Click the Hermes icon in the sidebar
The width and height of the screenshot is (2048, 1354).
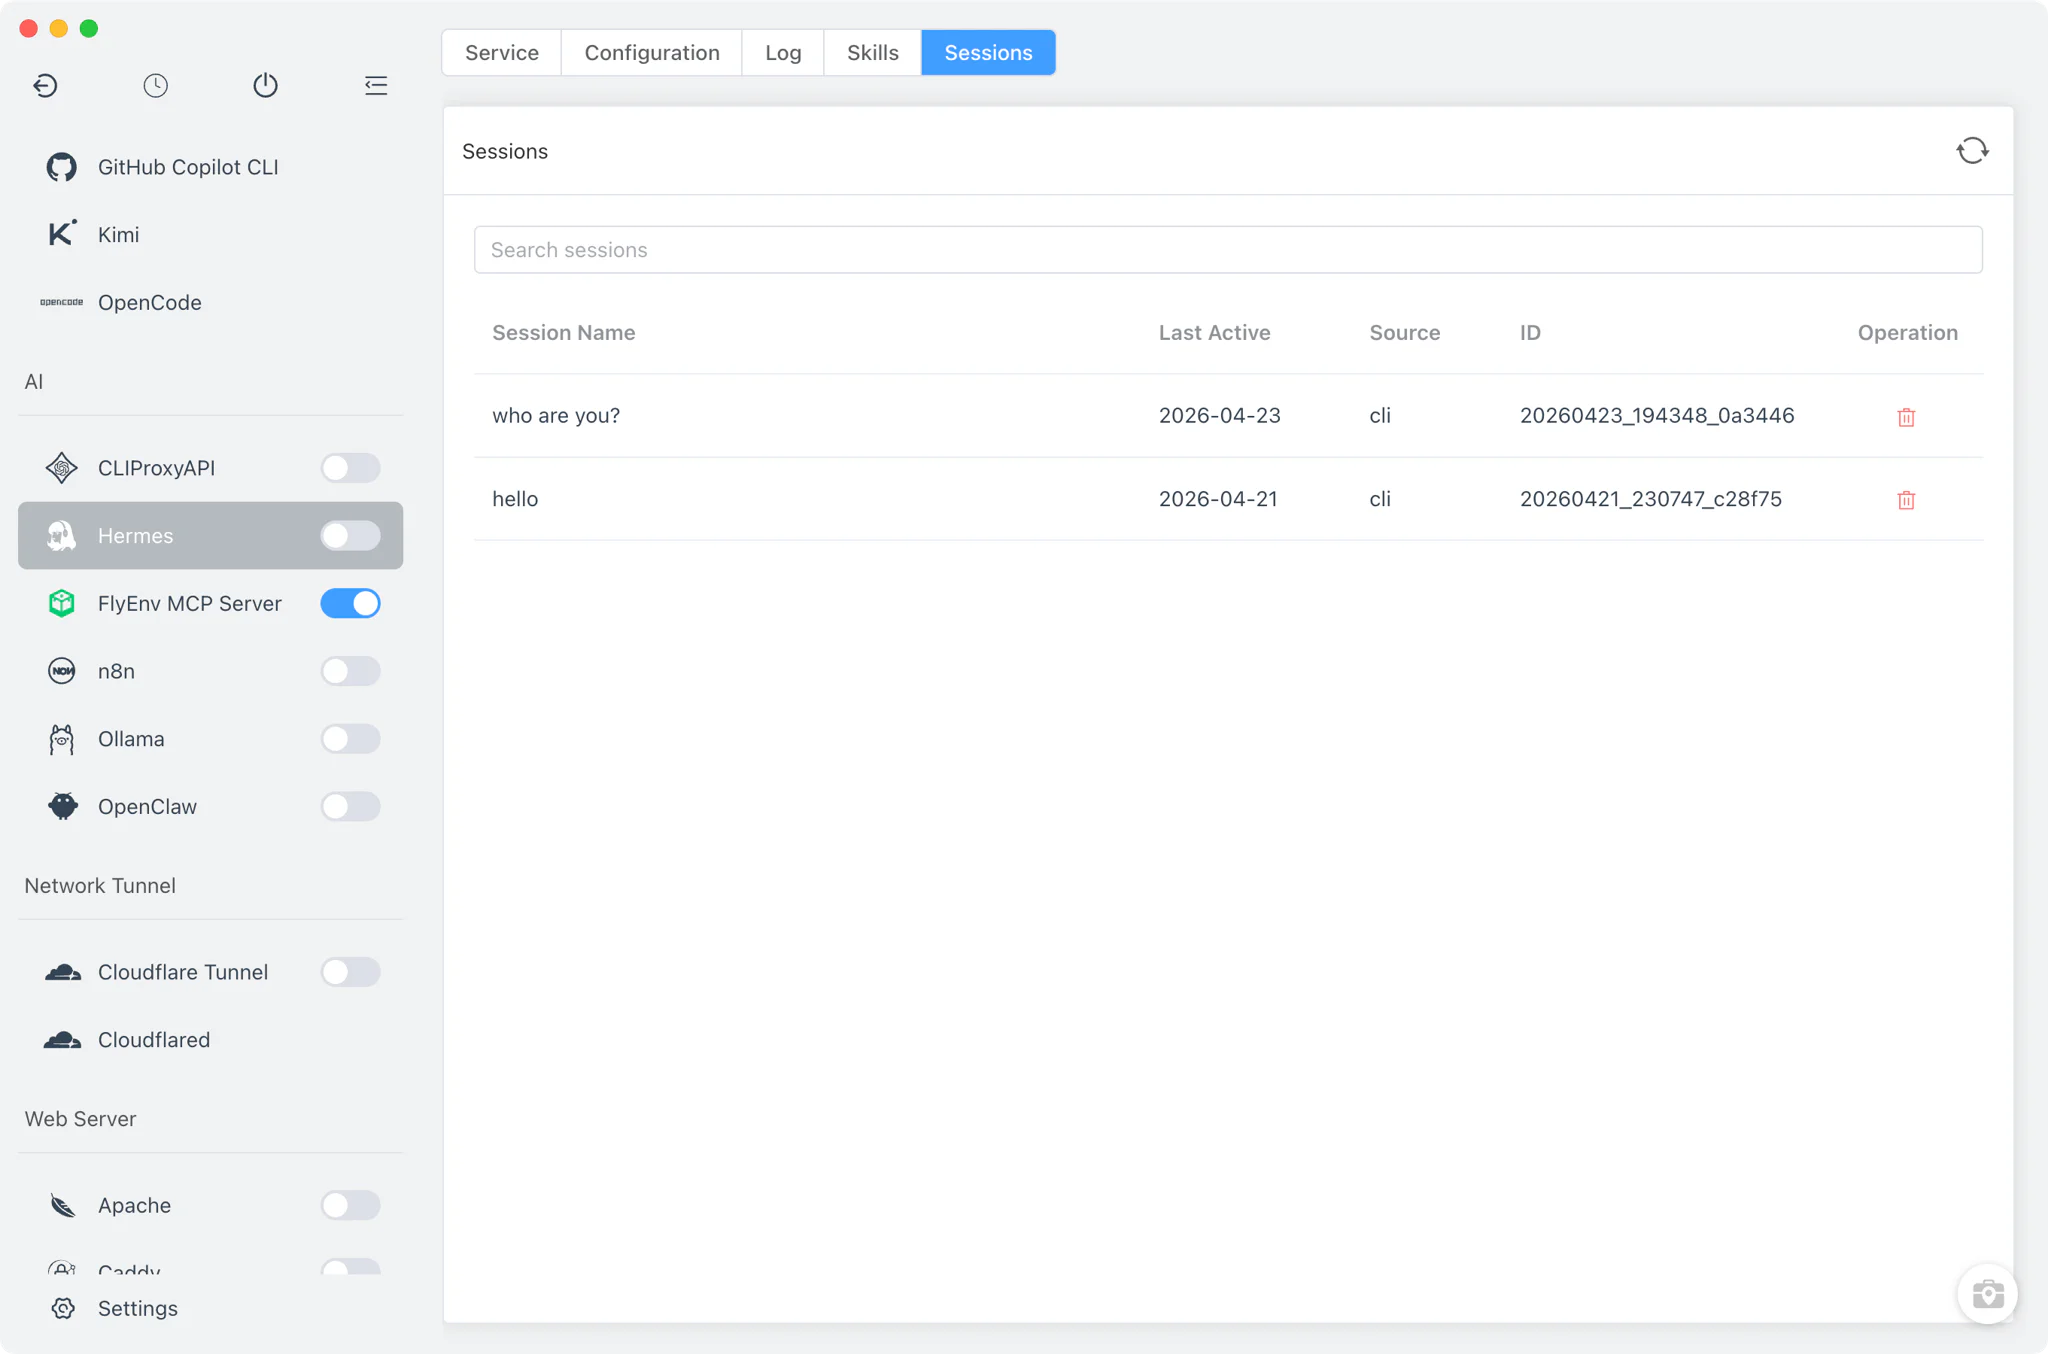click(x=62, y=536)
